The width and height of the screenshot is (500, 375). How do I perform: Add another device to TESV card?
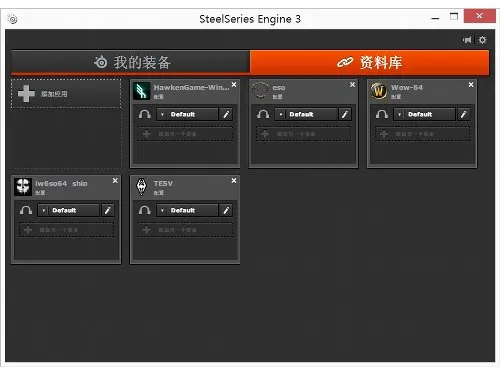[x=185, y=230]
